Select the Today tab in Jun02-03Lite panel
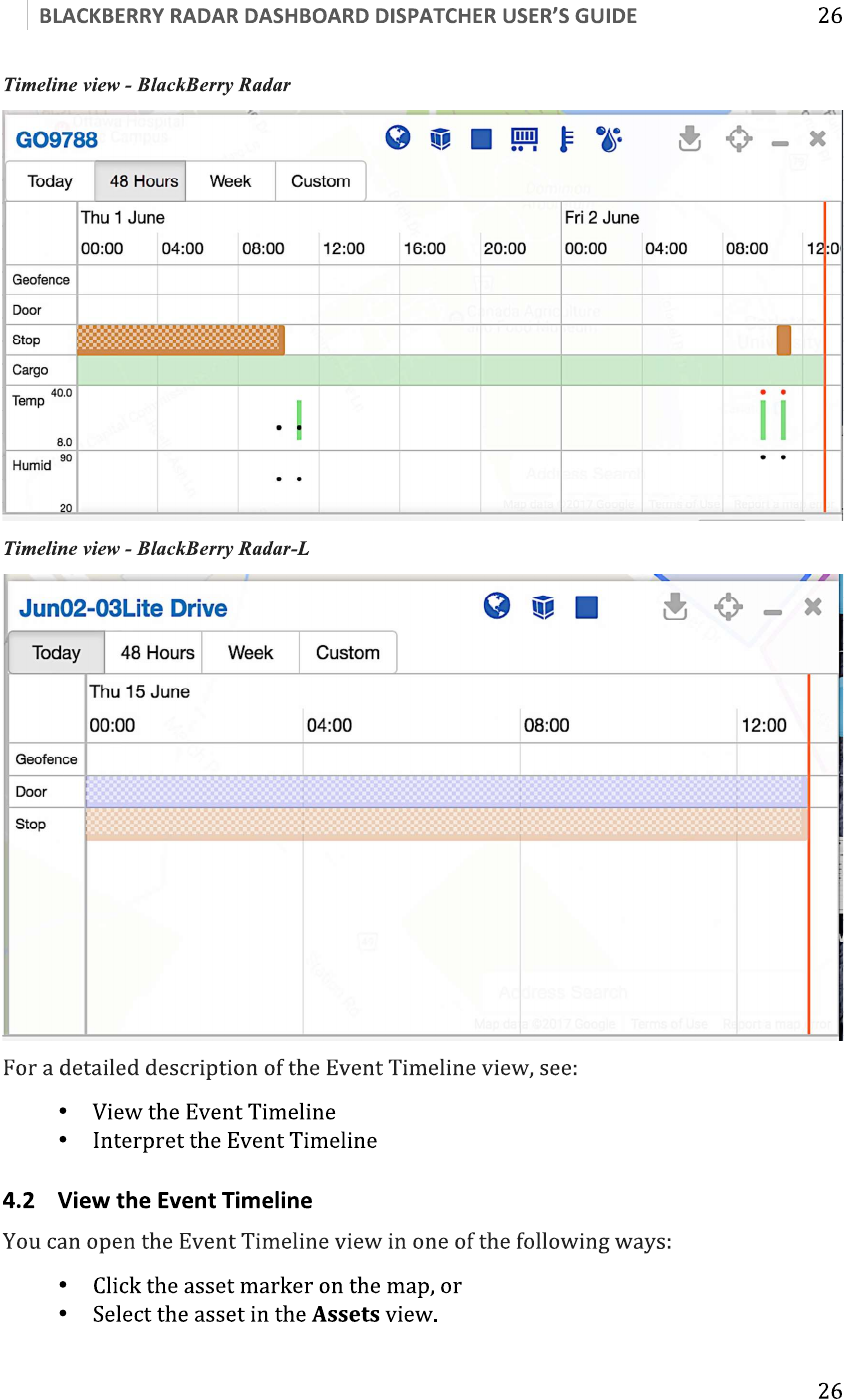The image size is (846, 1399). click(x=56, y=652)
